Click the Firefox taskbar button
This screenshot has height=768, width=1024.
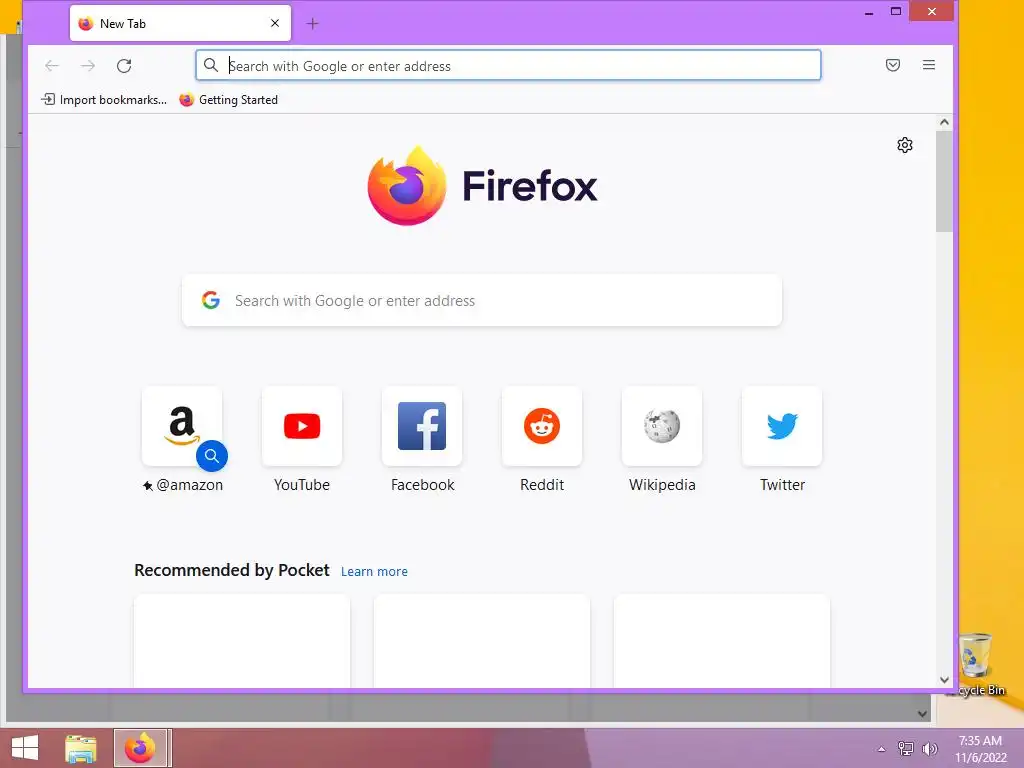click(x=142, y=748)
